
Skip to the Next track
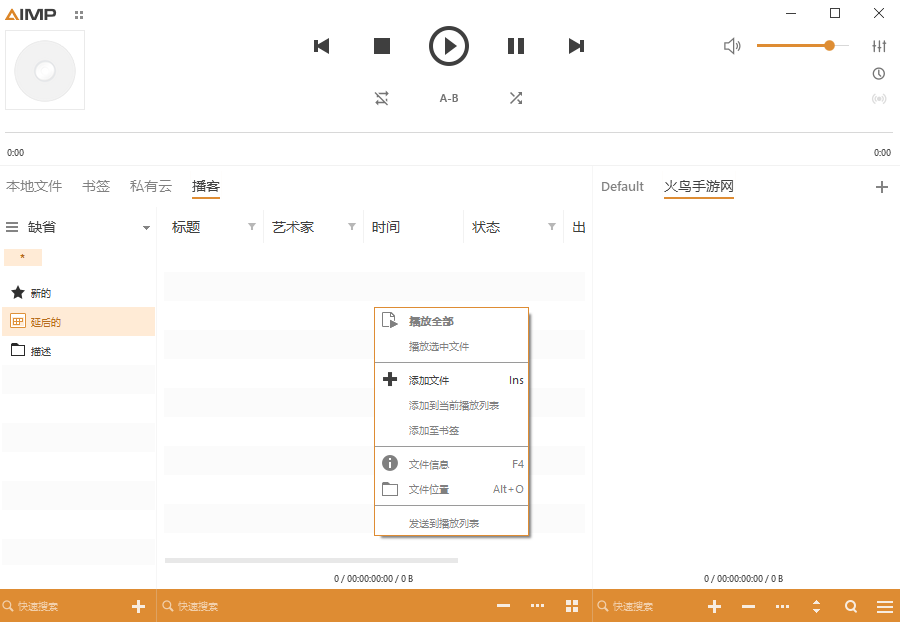(x=576, y=46)
